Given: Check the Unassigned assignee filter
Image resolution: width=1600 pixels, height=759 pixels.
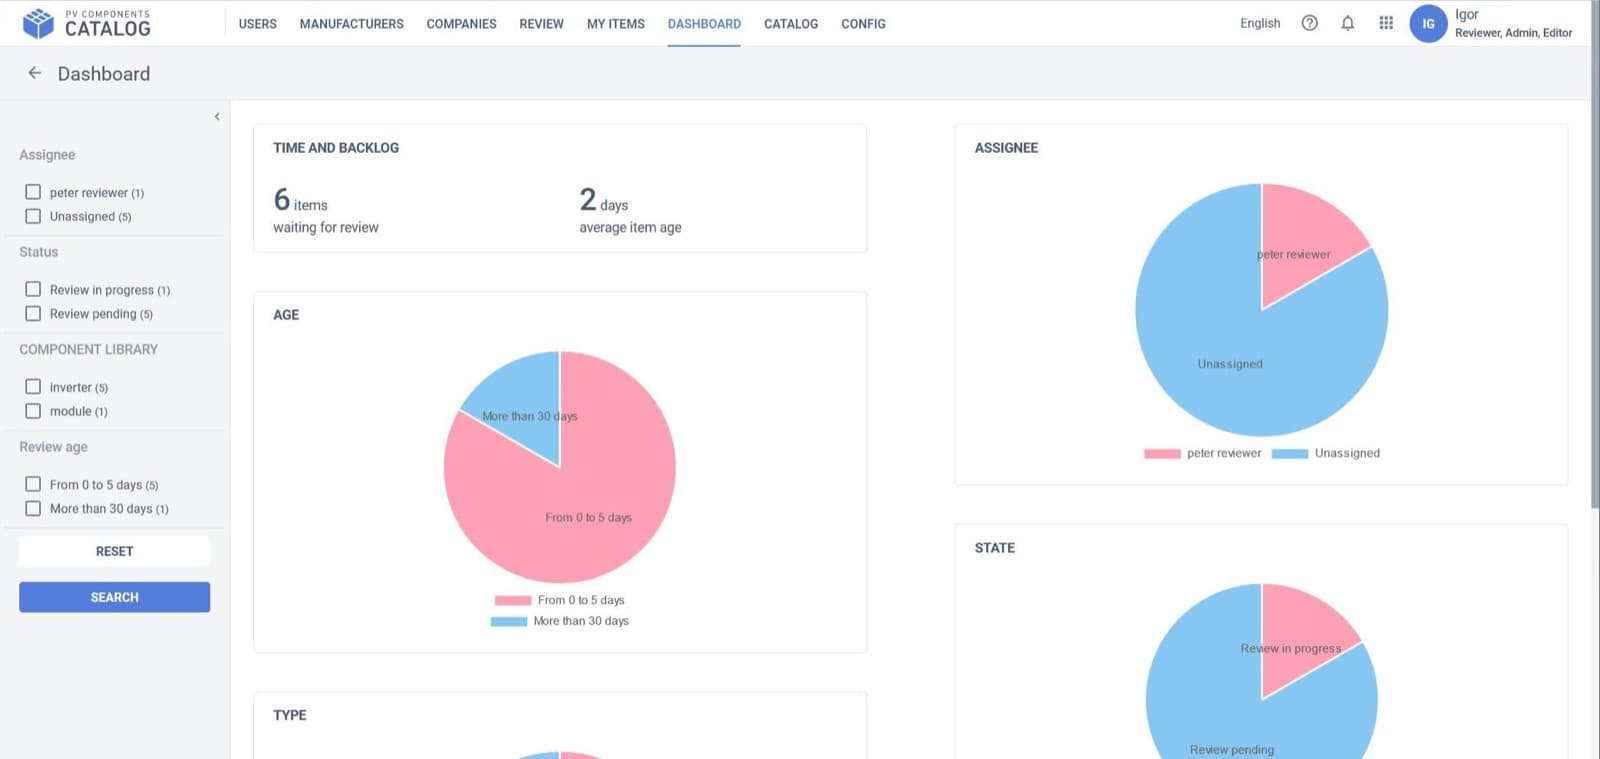Looking at the screenshot, I should 33,216.
